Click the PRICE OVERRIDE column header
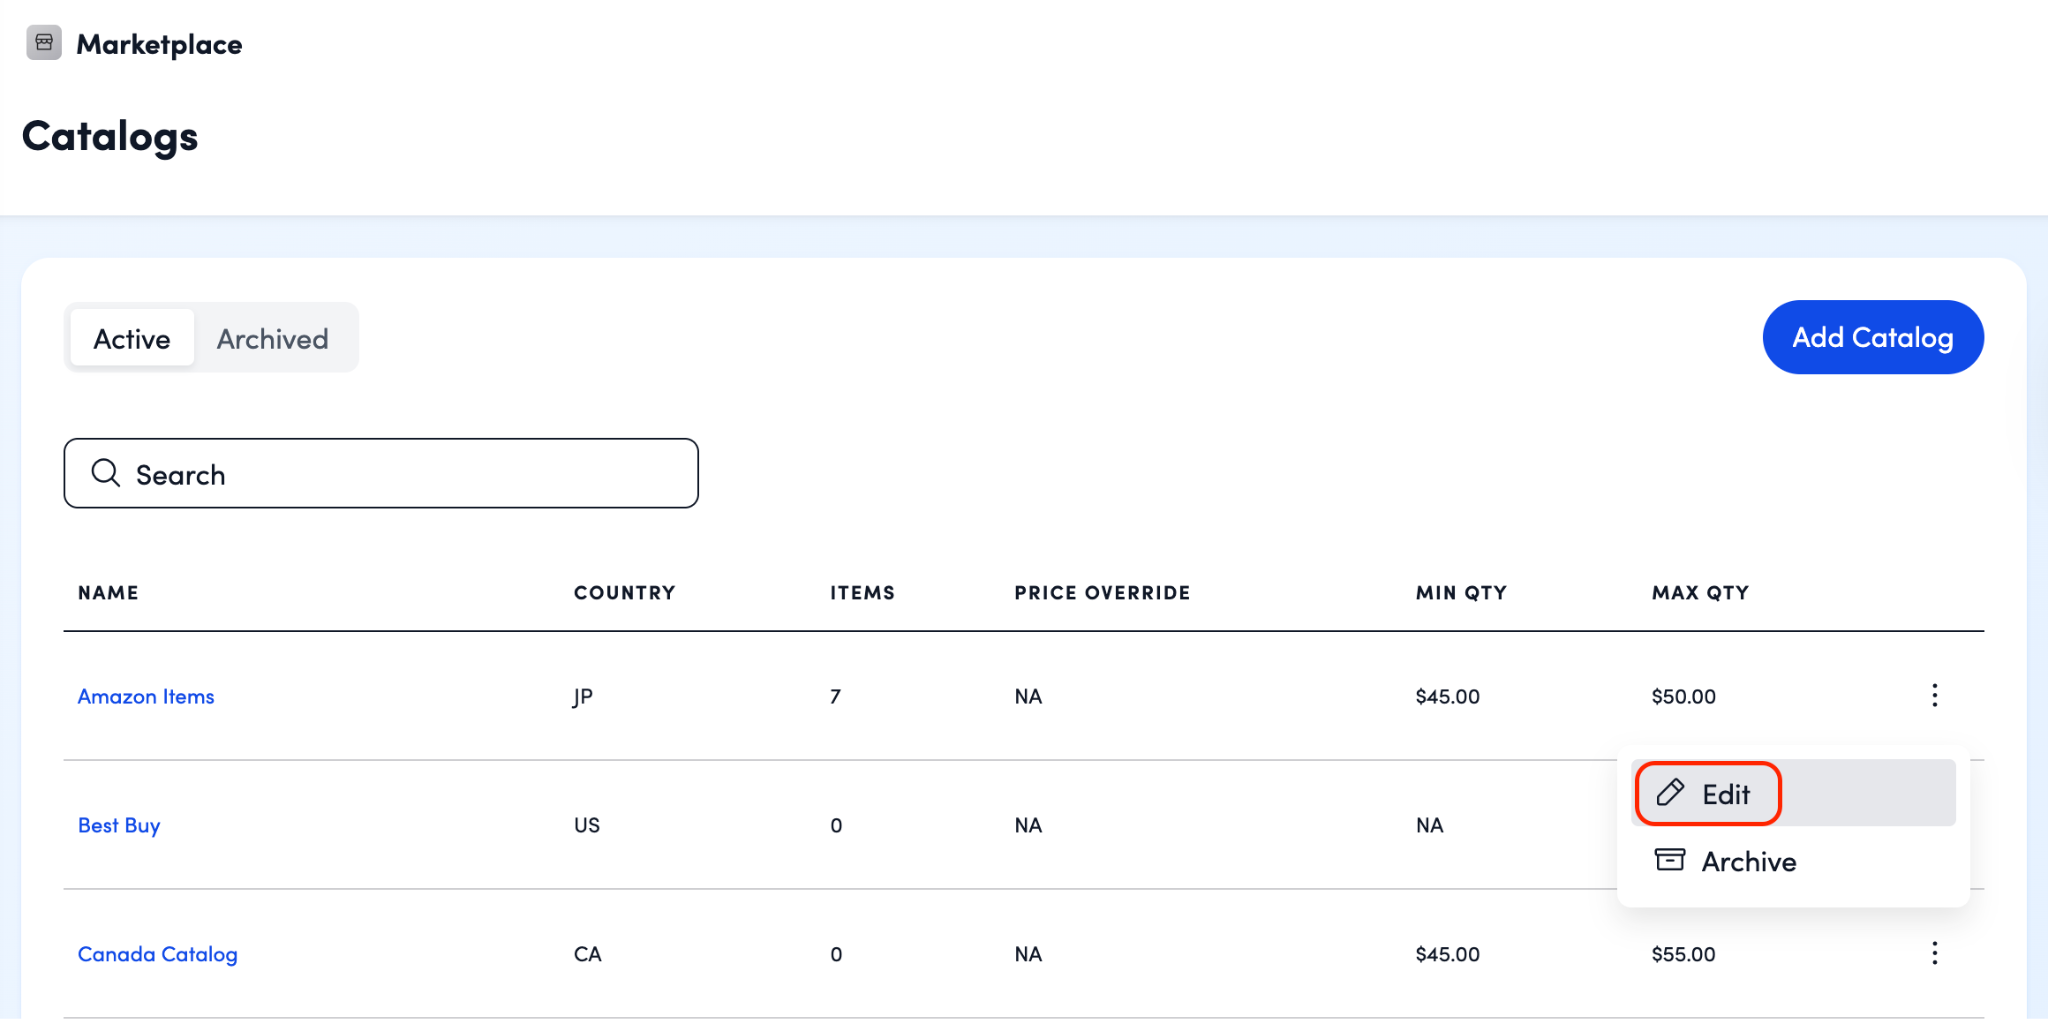This screenshot has height=1019, width=2048. [1102, 593]
